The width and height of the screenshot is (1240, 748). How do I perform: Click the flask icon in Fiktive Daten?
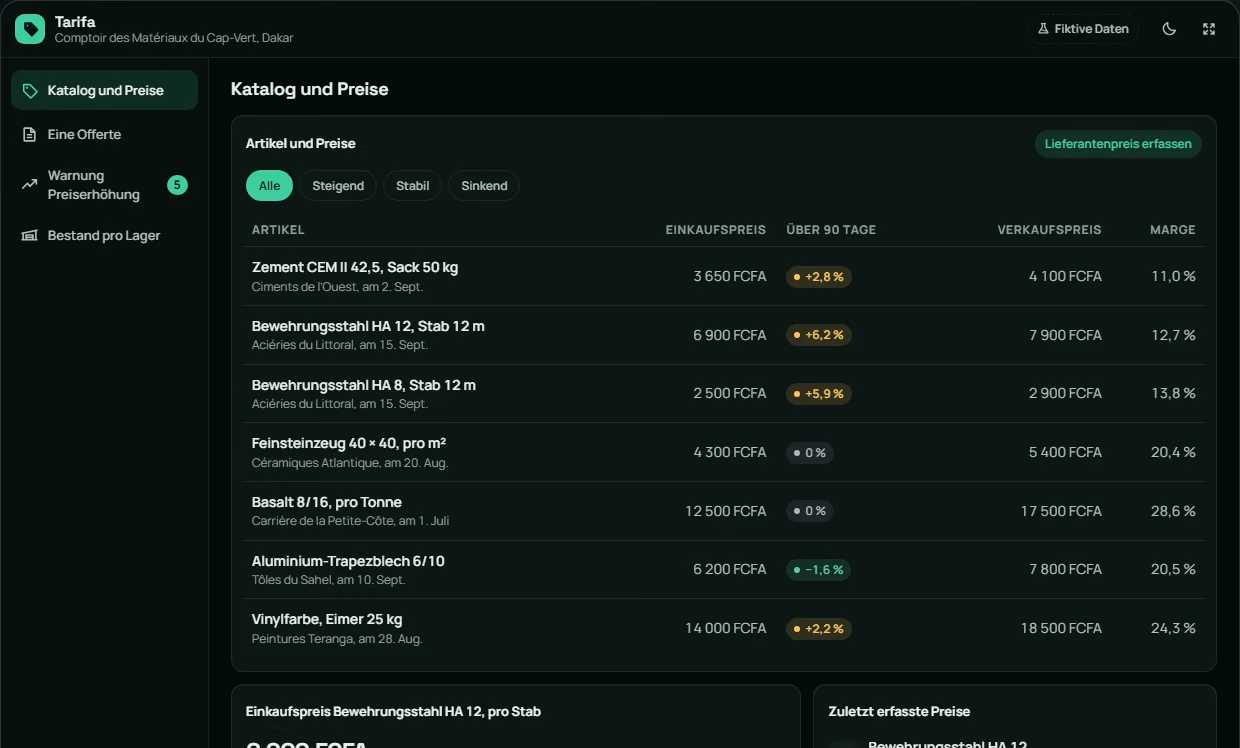(x=1043, y=29)
